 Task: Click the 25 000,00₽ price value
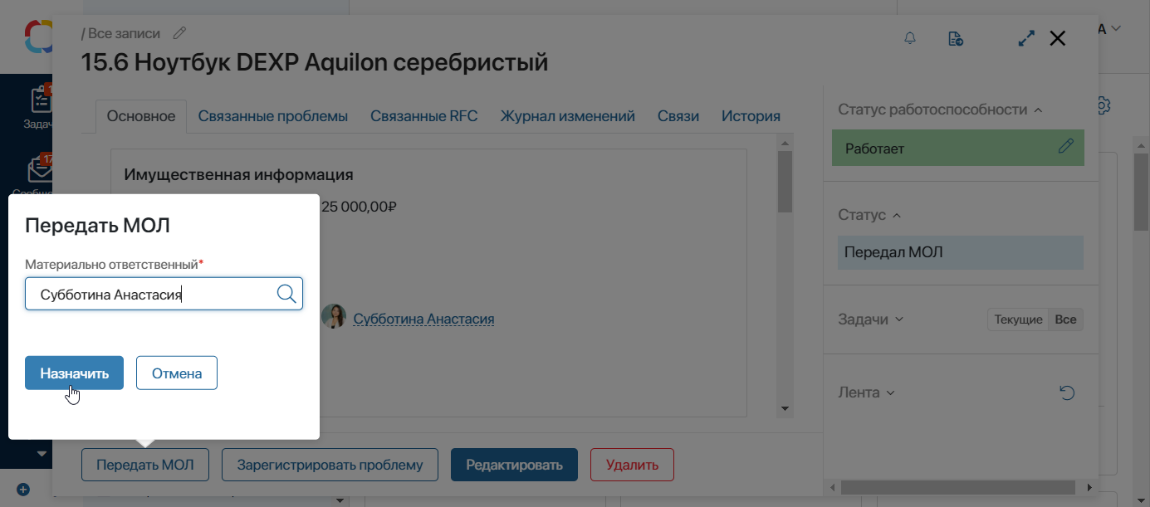[359, 207]
